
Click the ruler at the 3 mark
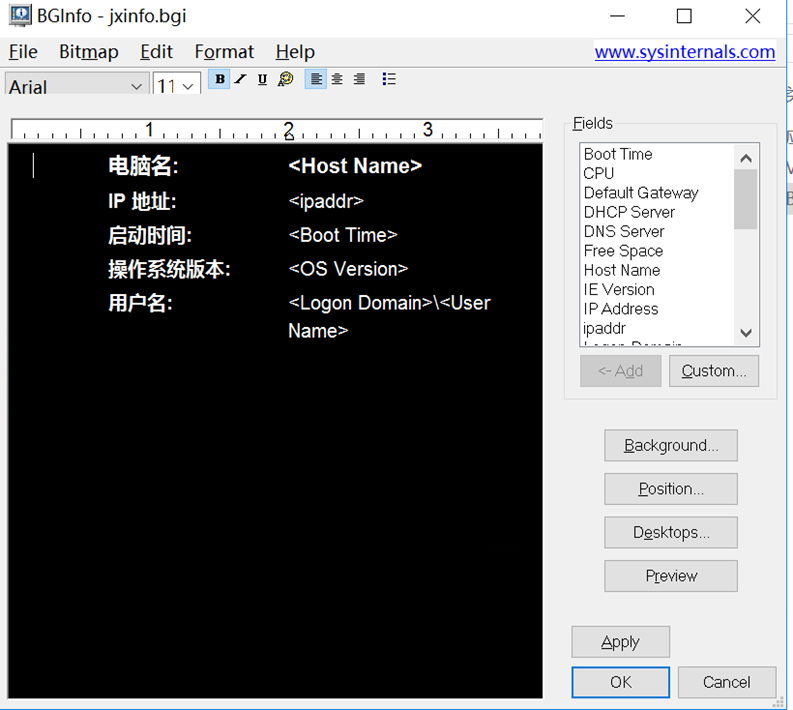[x=428, y=129]
